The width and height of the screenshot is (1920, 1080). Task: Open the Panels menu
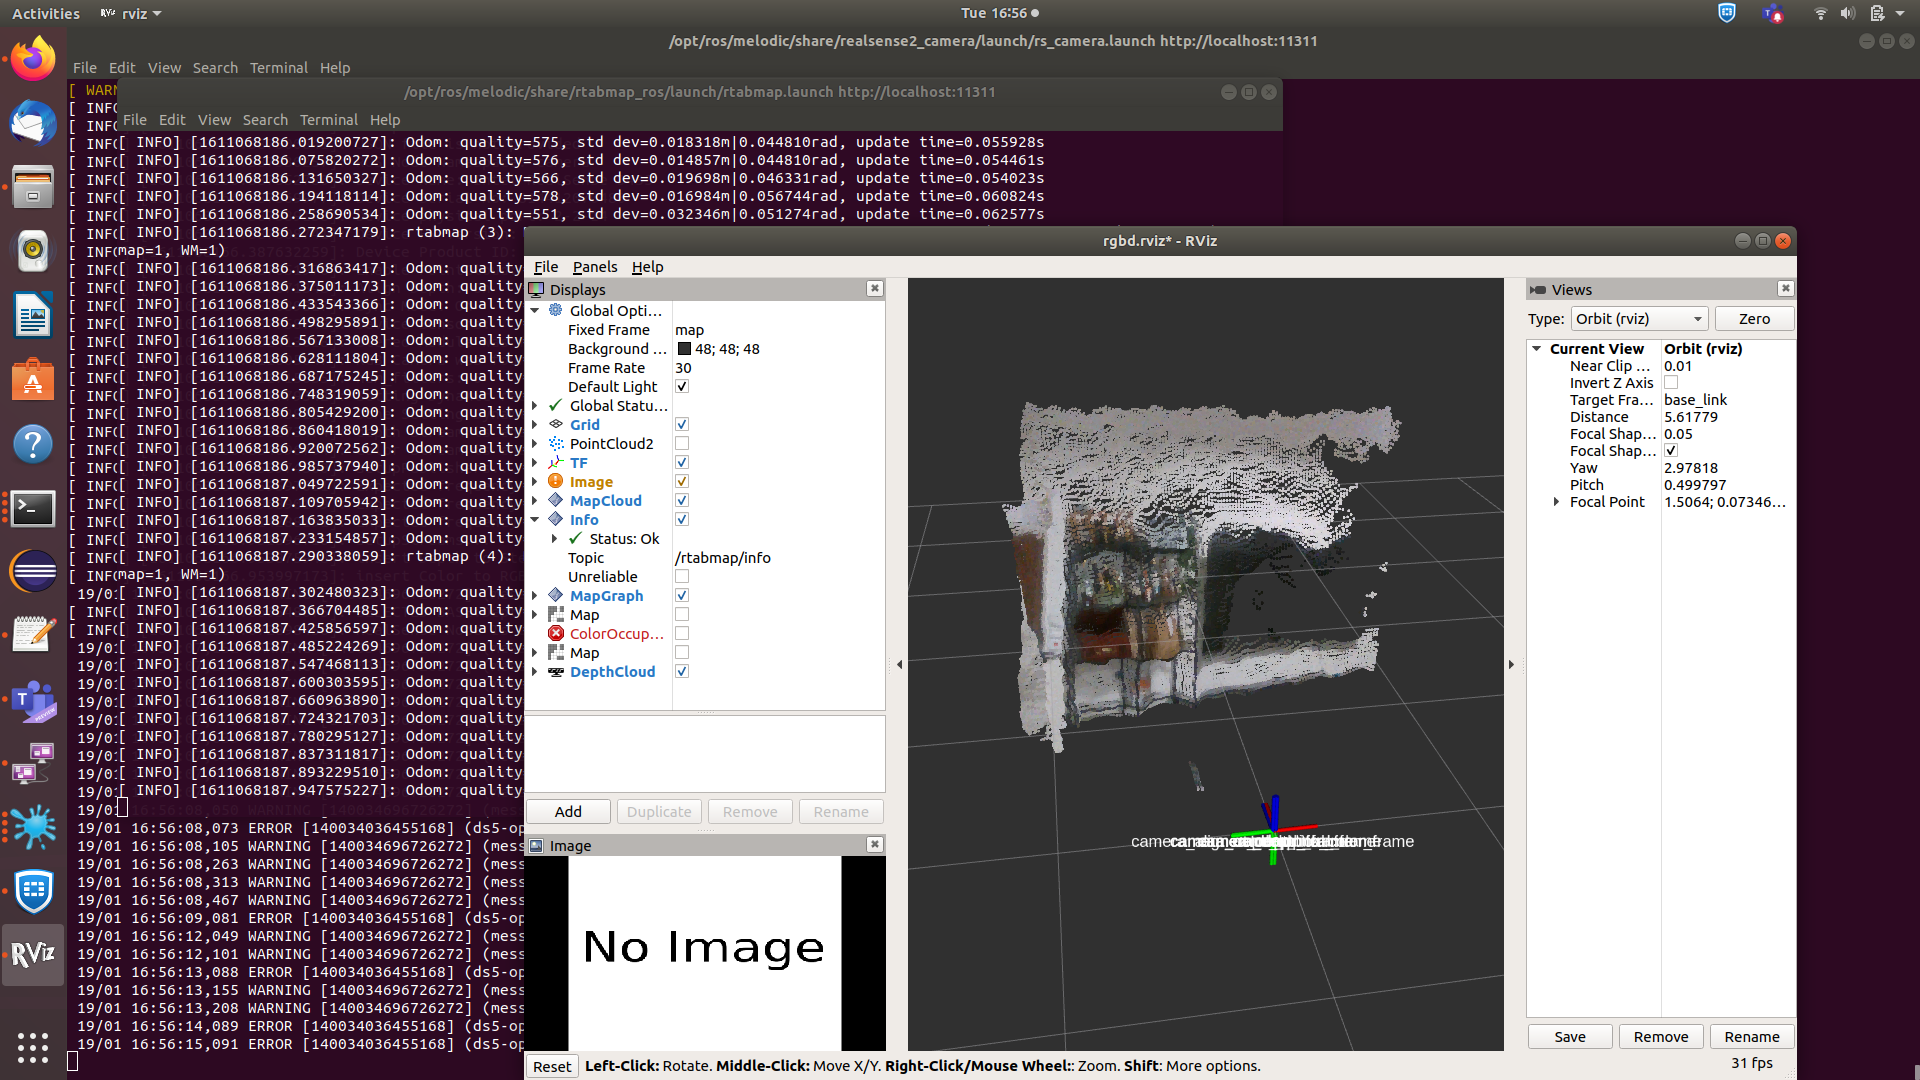[594, 267]
